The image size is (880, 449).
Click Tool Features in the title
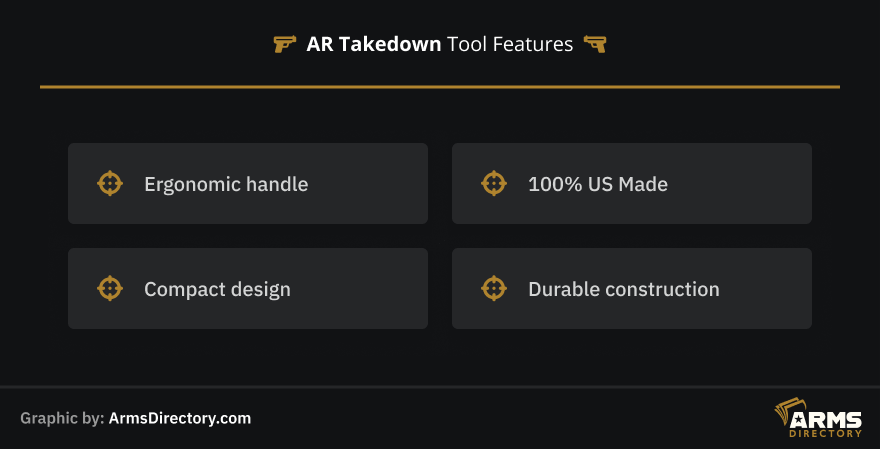click(510, 44)
